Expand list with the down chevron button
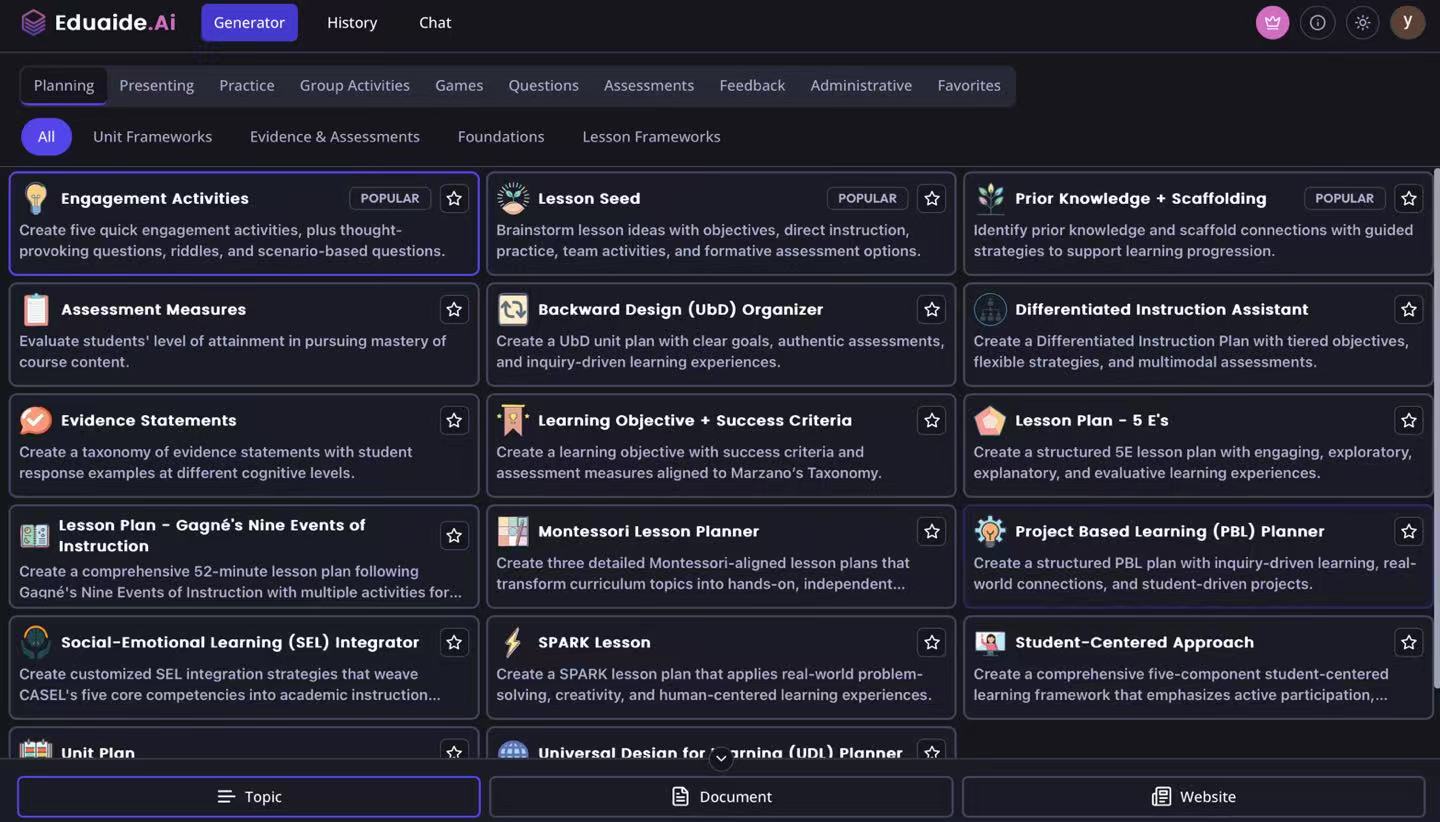Viewport: 1440px width, 822px height. point(721,759)
